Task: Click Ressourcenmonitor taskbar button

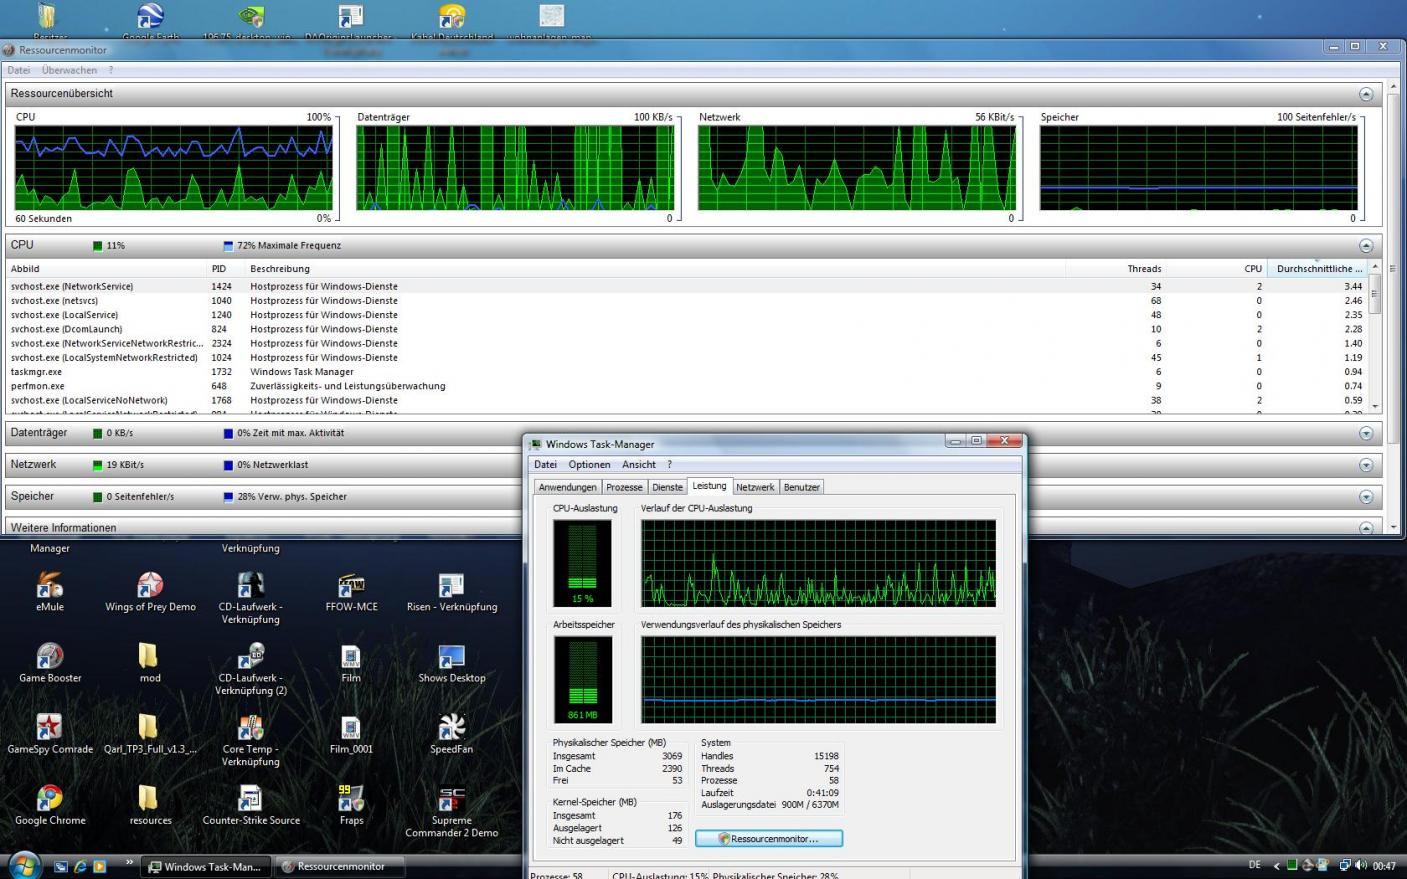Action: (x=340, y=867)
